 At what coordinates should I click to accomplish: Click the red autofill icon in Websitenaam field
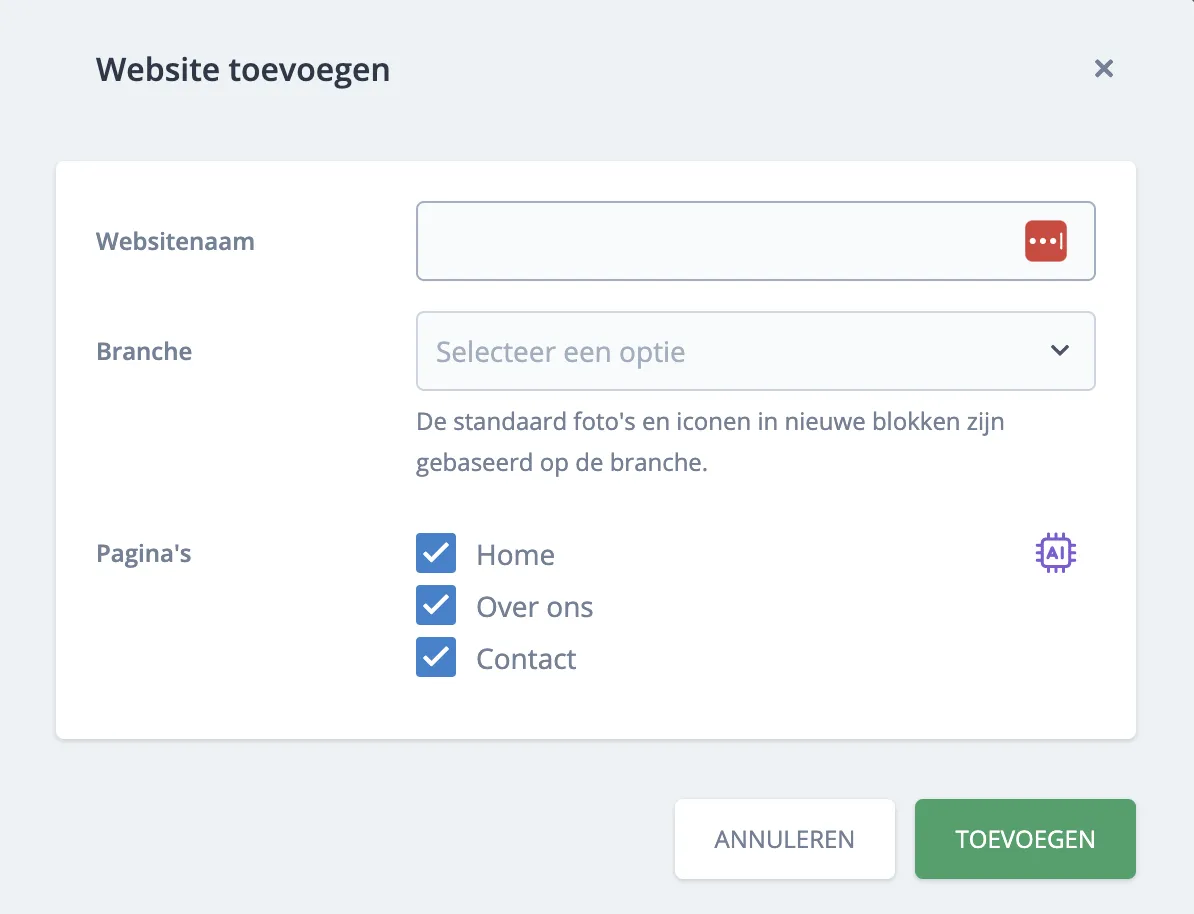(x=1048, y=241)
